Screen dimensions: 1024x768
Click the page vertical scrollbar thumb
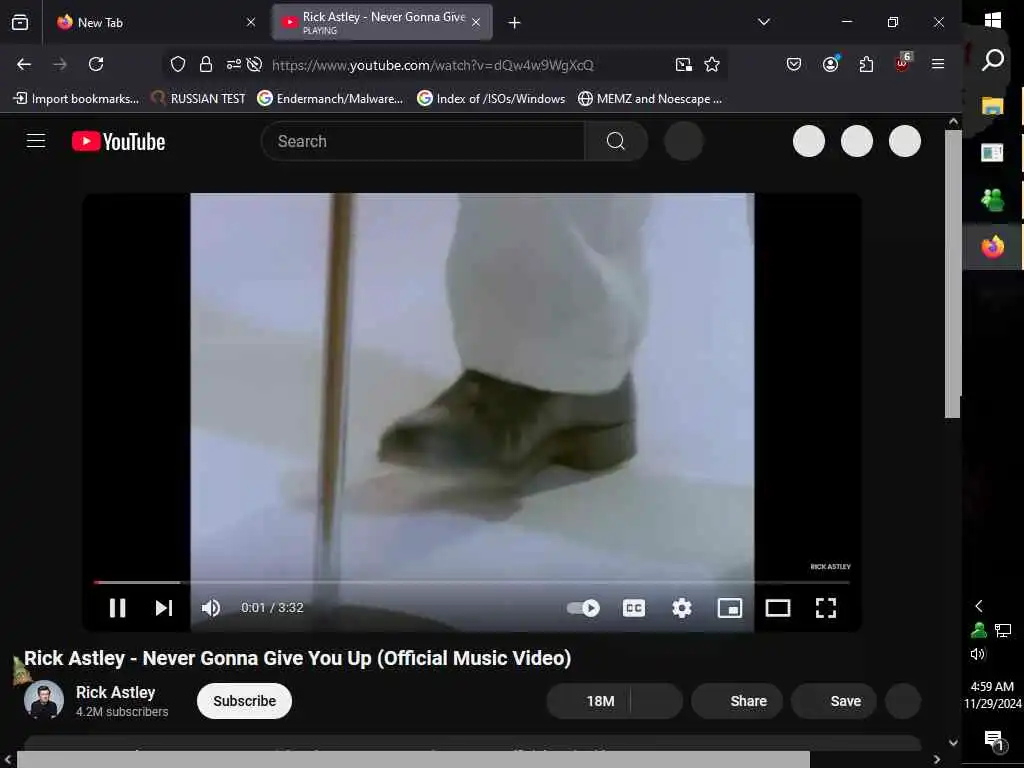pos(953,274)
